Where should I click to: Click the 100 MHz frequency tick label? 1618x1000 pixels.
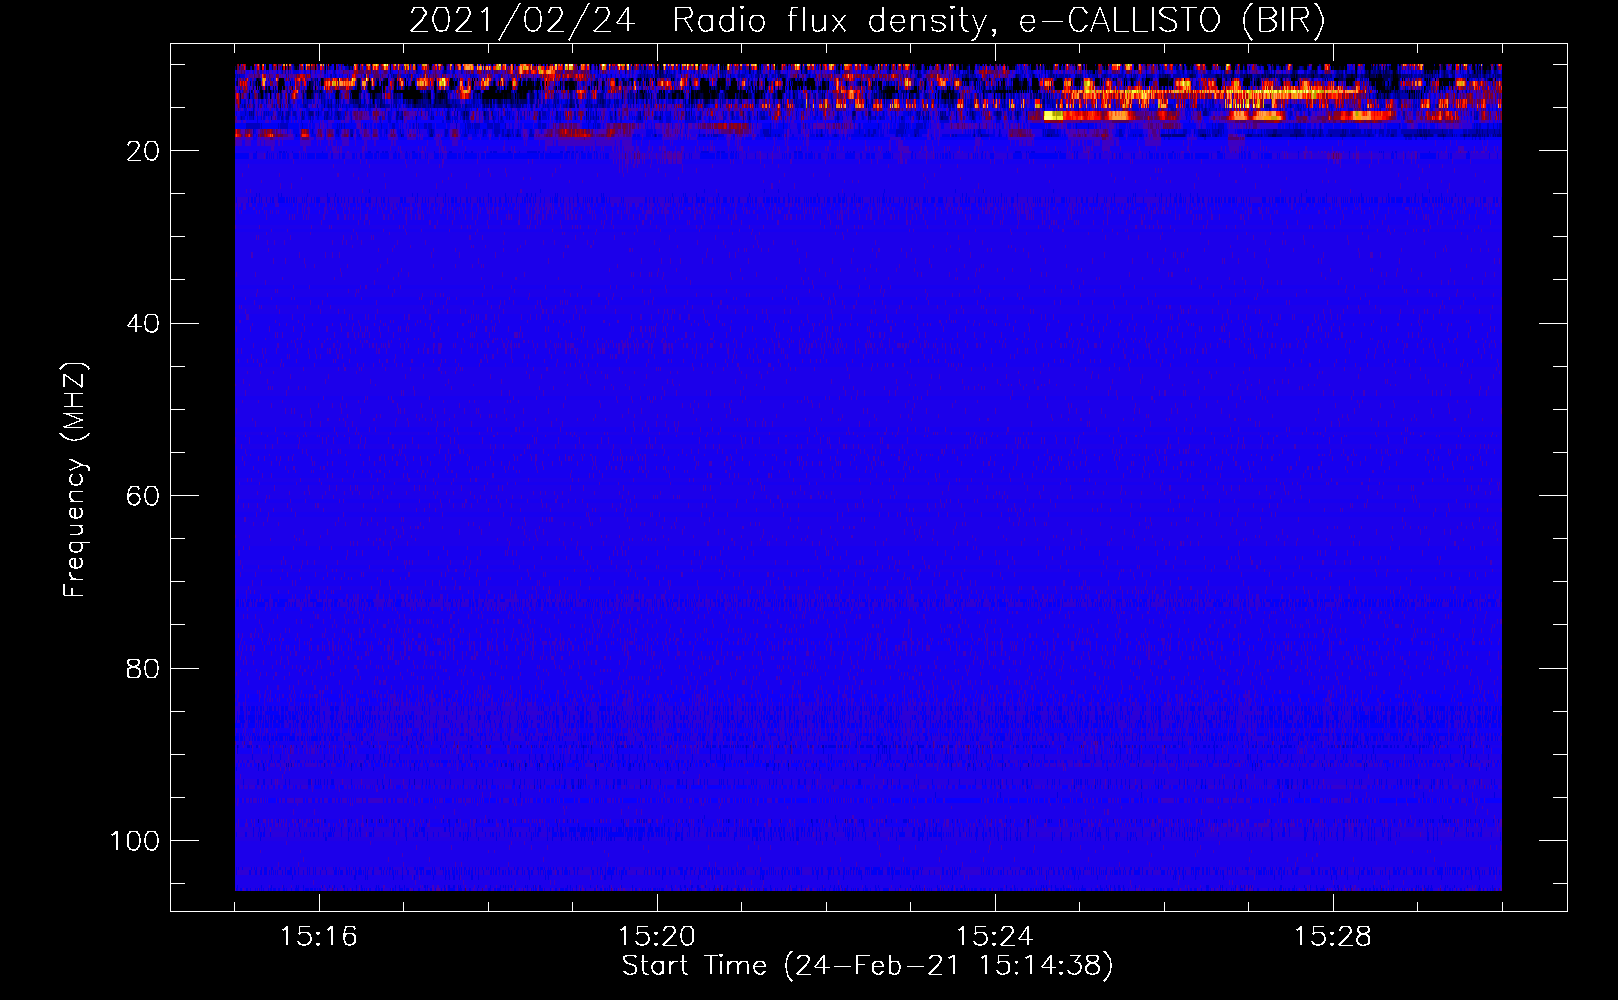135,841
